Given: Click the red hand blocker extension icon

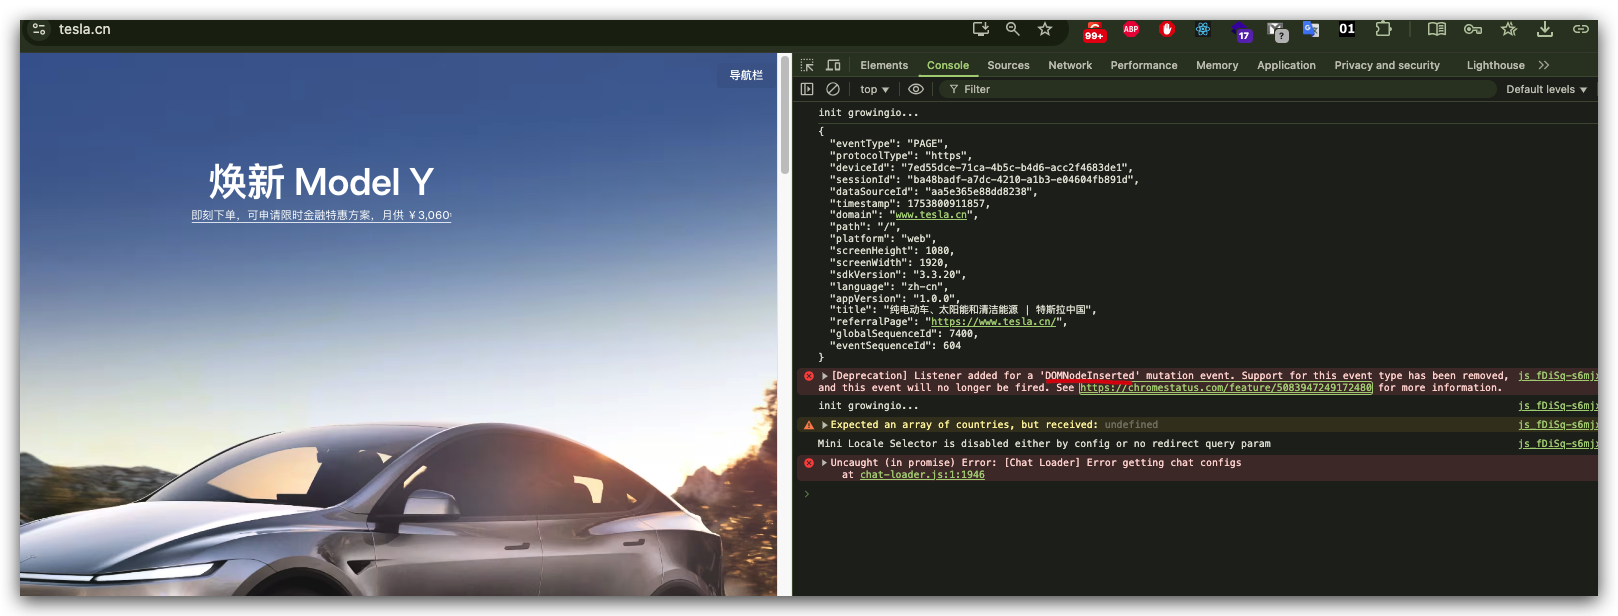Looking at the screenshot, I should [1167, 29].
